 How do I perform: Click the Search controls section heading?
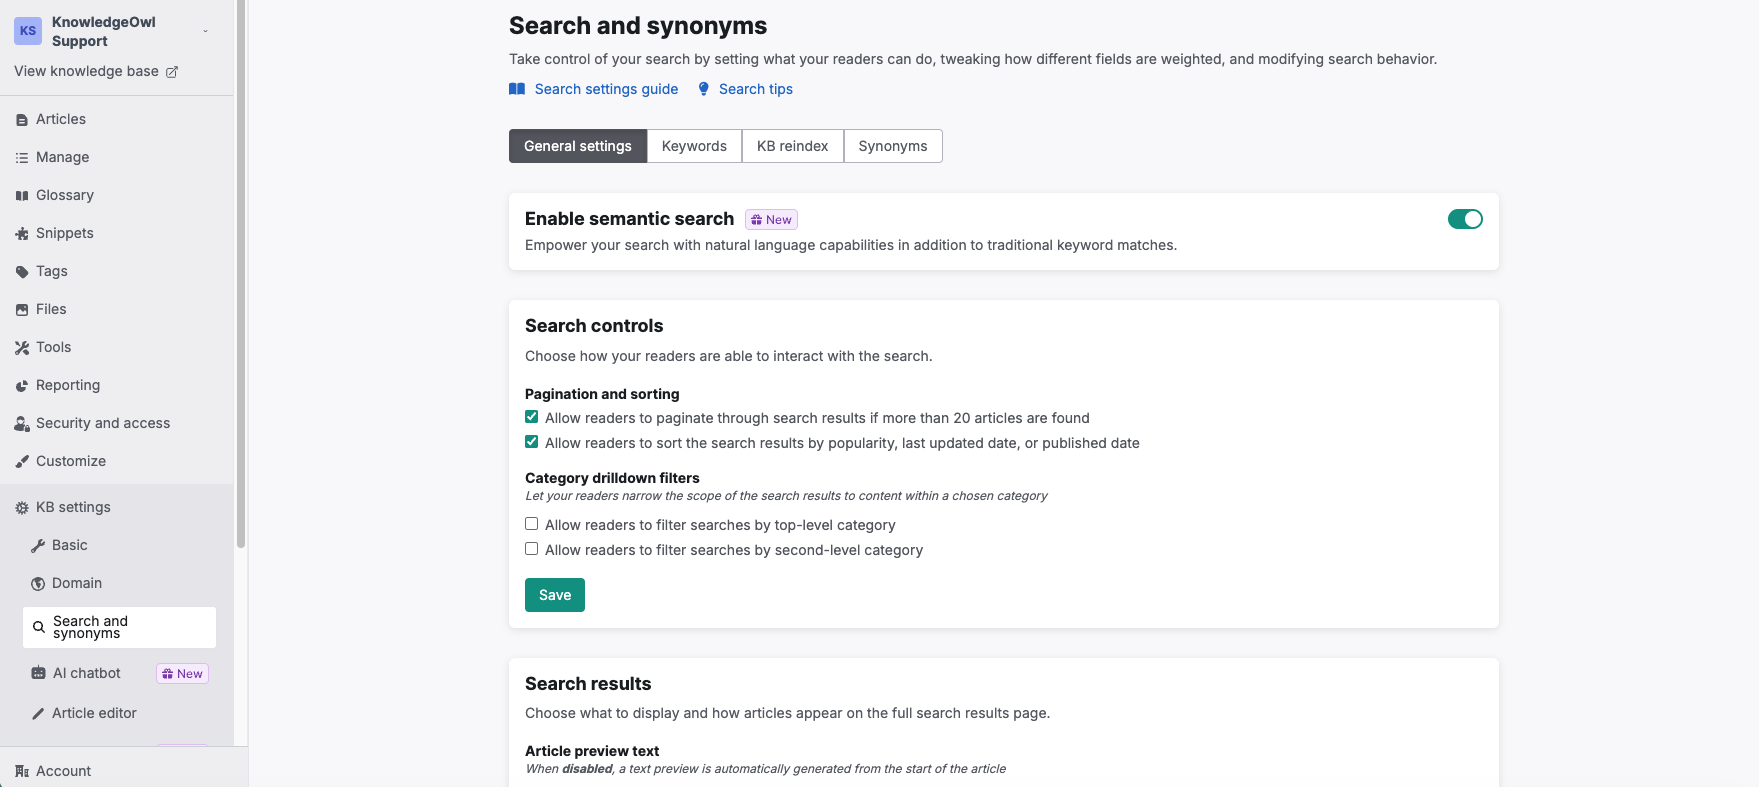pos(594,326)
